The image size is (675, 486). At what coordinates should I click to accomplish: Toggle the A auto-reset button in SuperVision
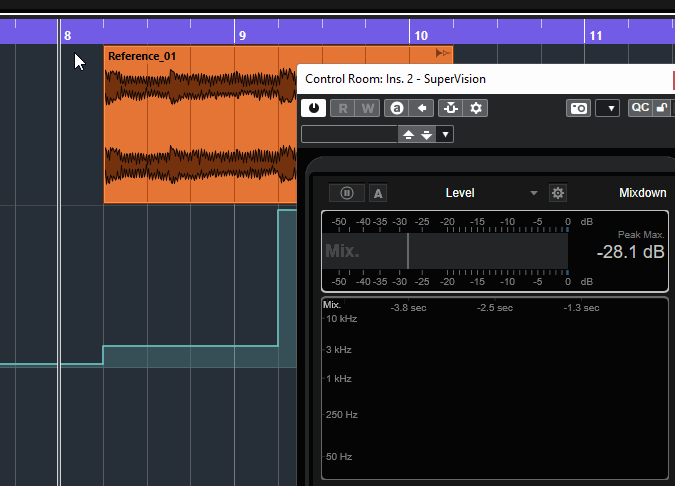click(378, 193)
